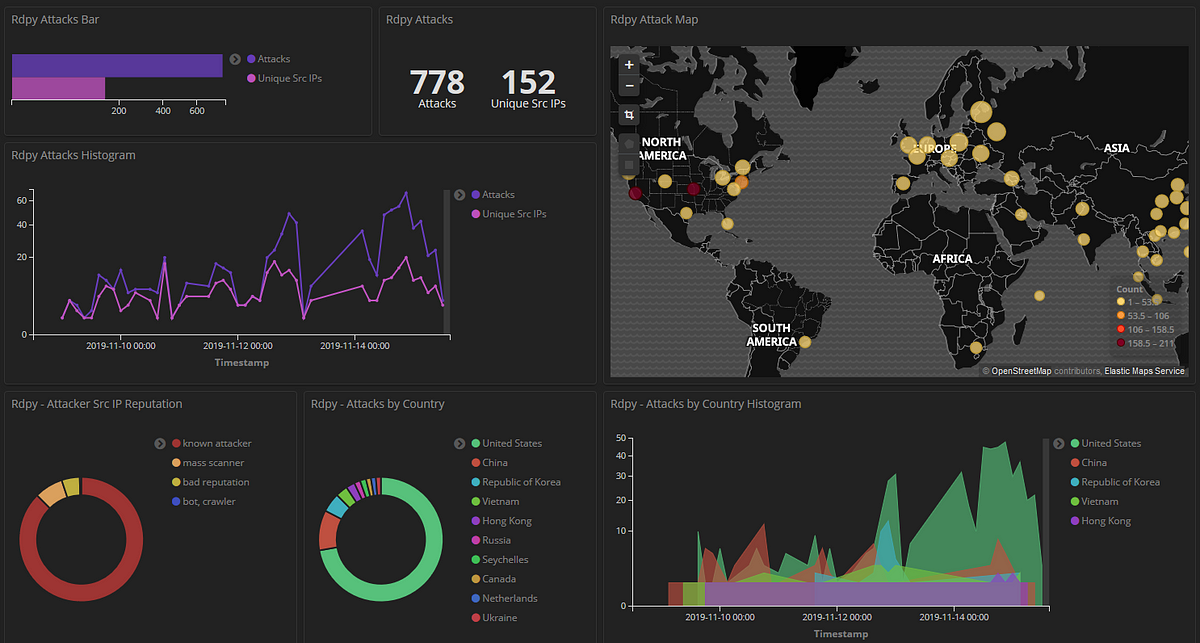Viewport: 1200px width, 643px height.
Task: Click the 778 Attacks metric value
Action: (437, 82)
